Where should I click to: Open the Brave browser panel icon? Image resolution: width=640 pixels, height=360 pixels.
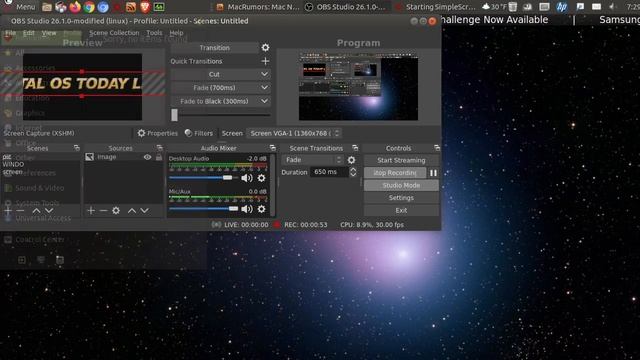coord(145,7)
